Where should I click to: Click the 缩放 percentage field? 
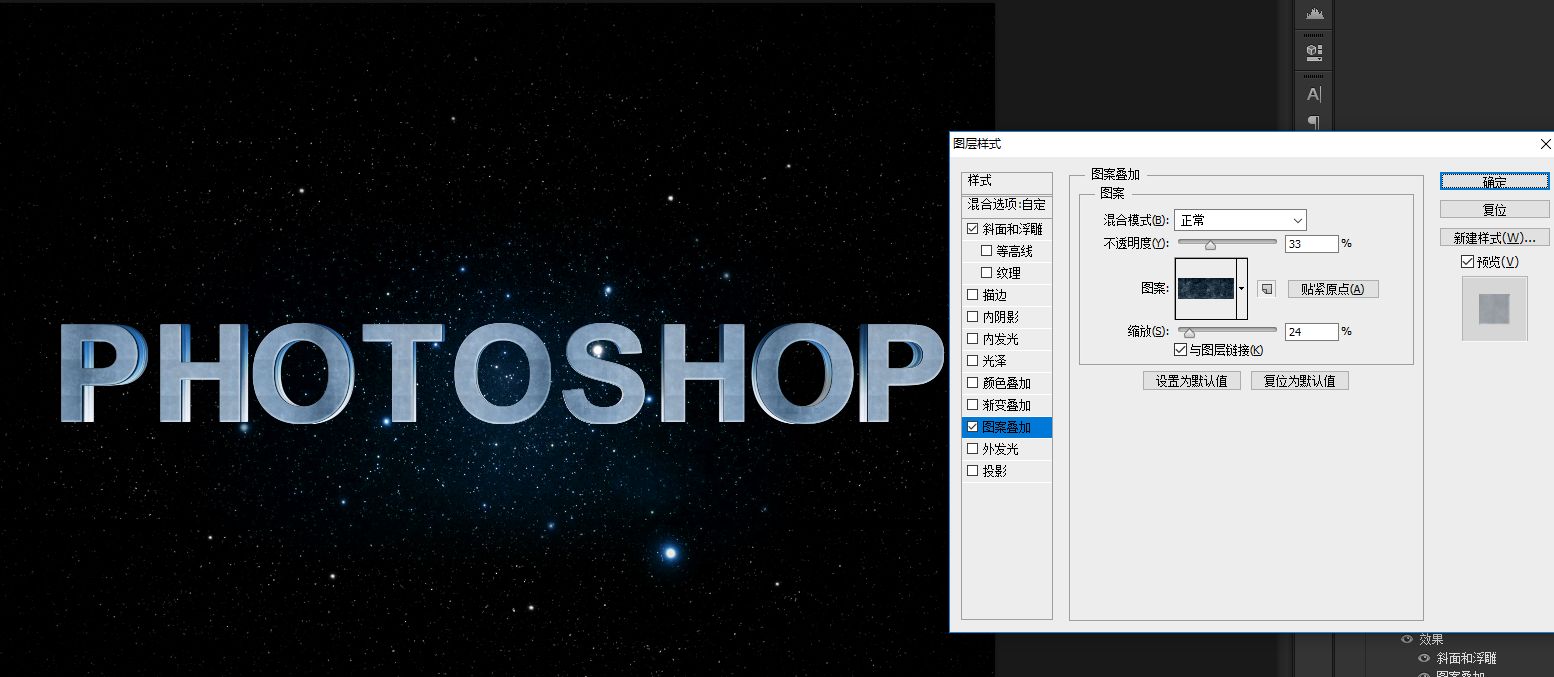(1311, 332)
